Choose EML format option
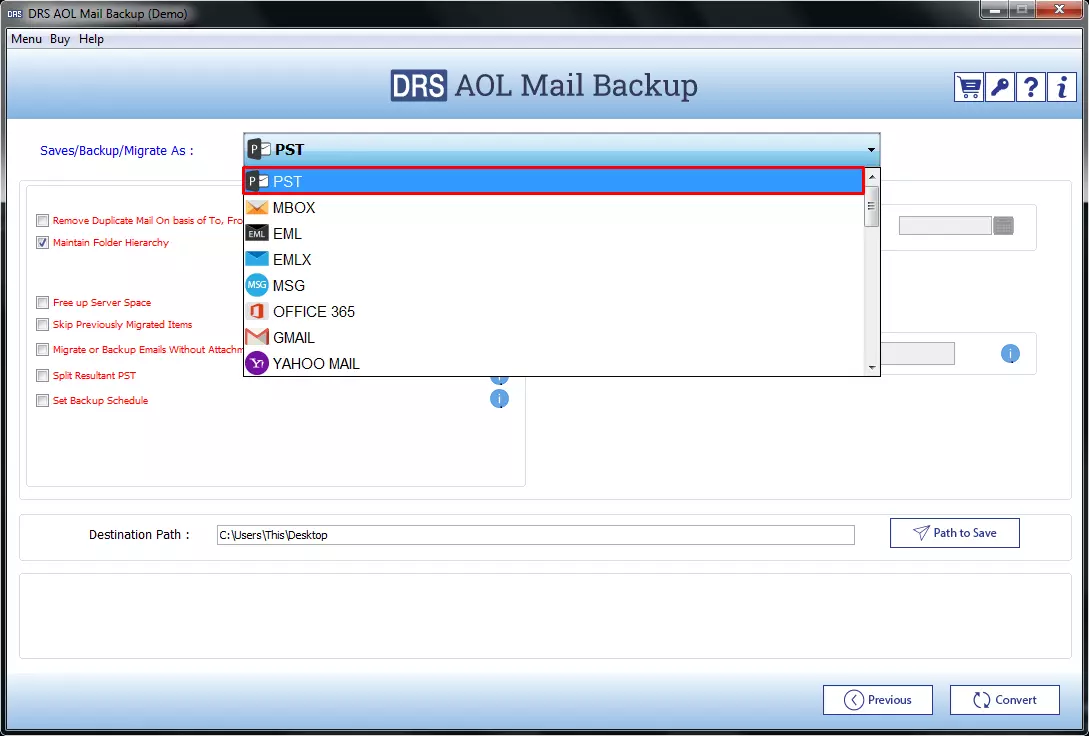 553,234
